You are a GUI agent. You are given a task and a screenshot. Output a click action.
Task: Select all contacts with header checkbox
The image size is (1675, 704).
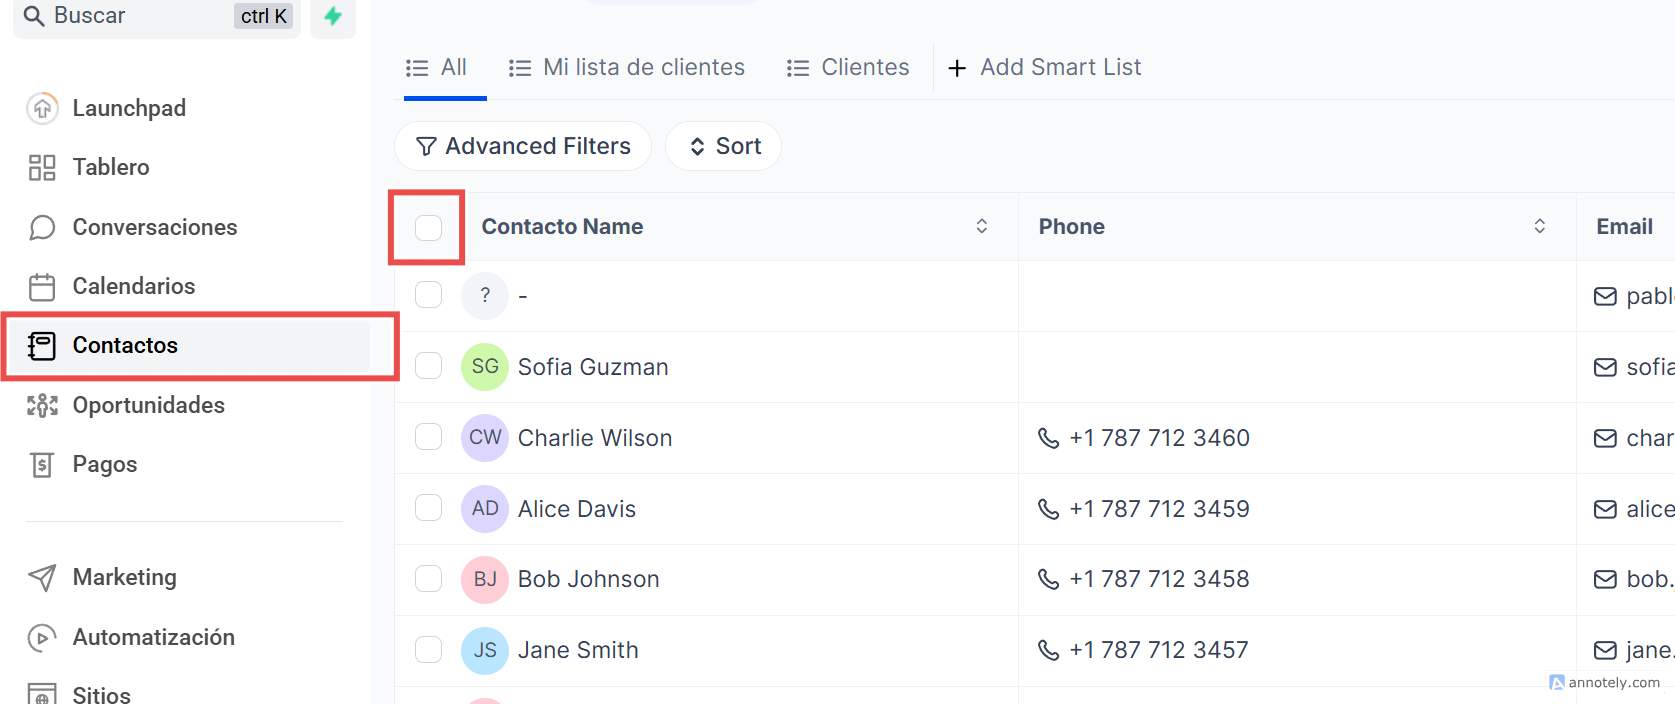[428, 227]
